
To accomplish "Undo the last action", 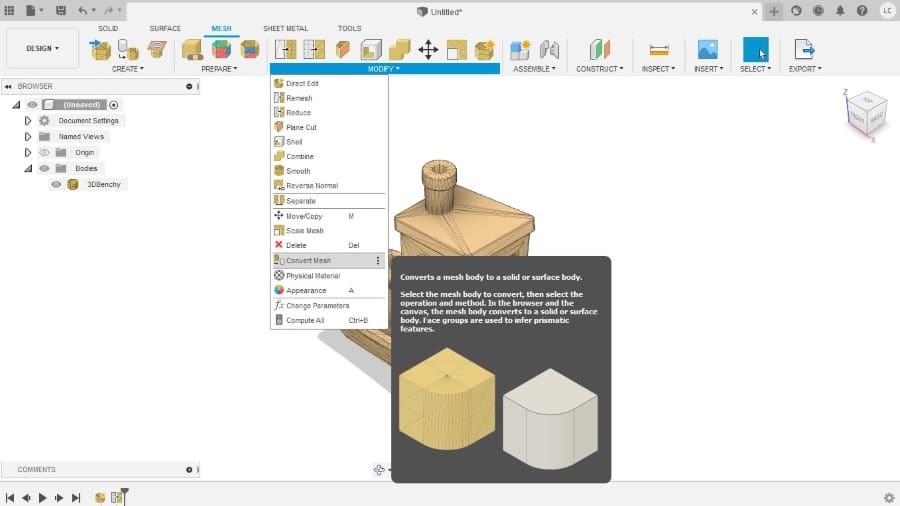I will tap(83, 10).
